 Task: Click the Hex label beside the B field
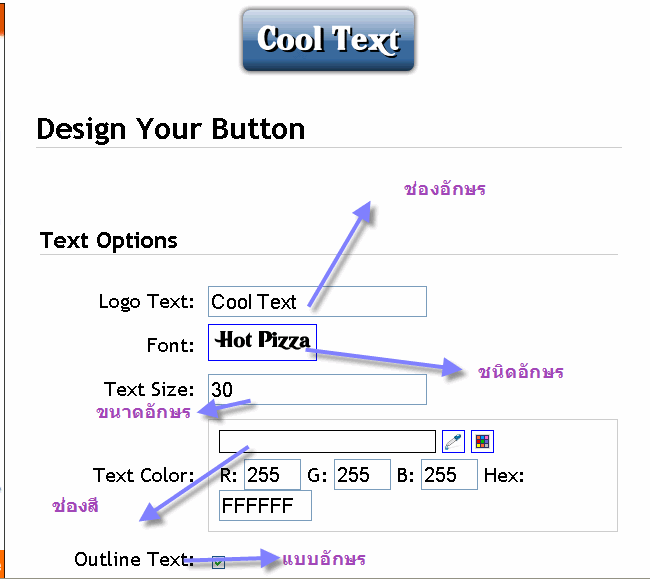pyautogui.click(x=504, y=475)
